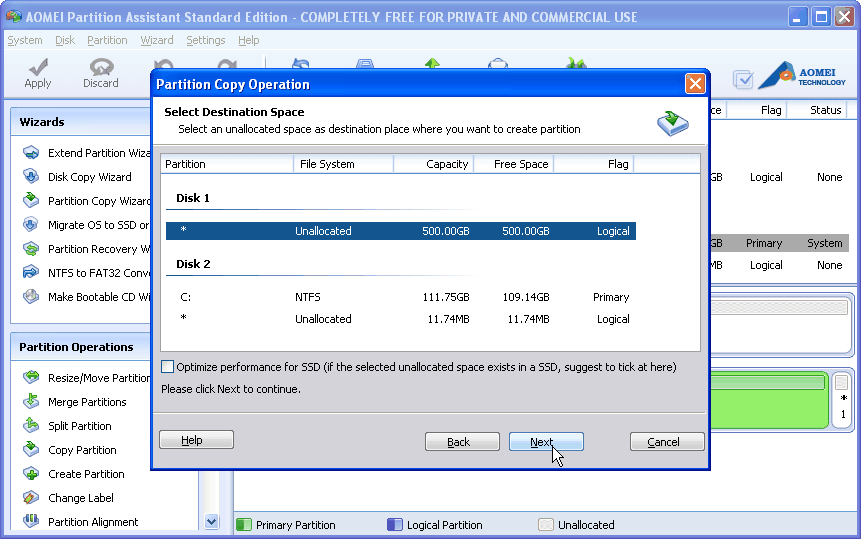This screenshot has width=861, height=539.
Task: Open Extend Partition Wizard icon
Action: click(31, 153)
